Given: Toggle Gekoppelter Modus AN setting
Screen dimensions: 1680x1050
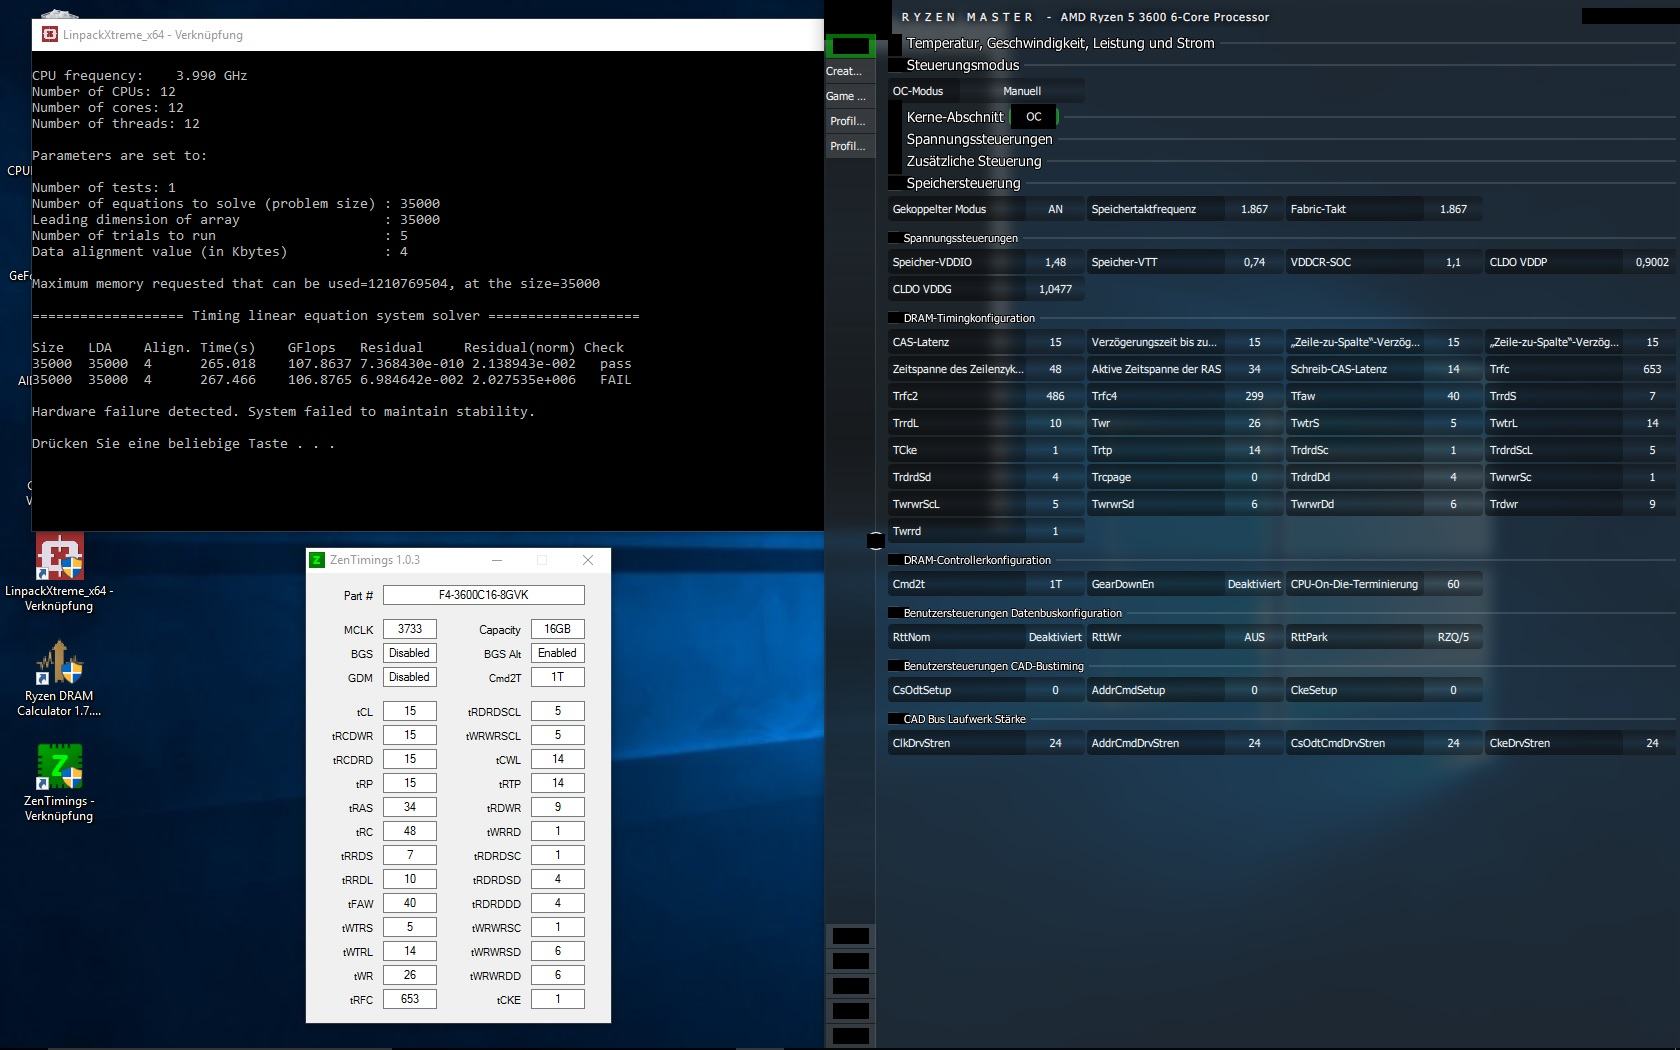Looking at the screenshot, I should (1055, 209).
